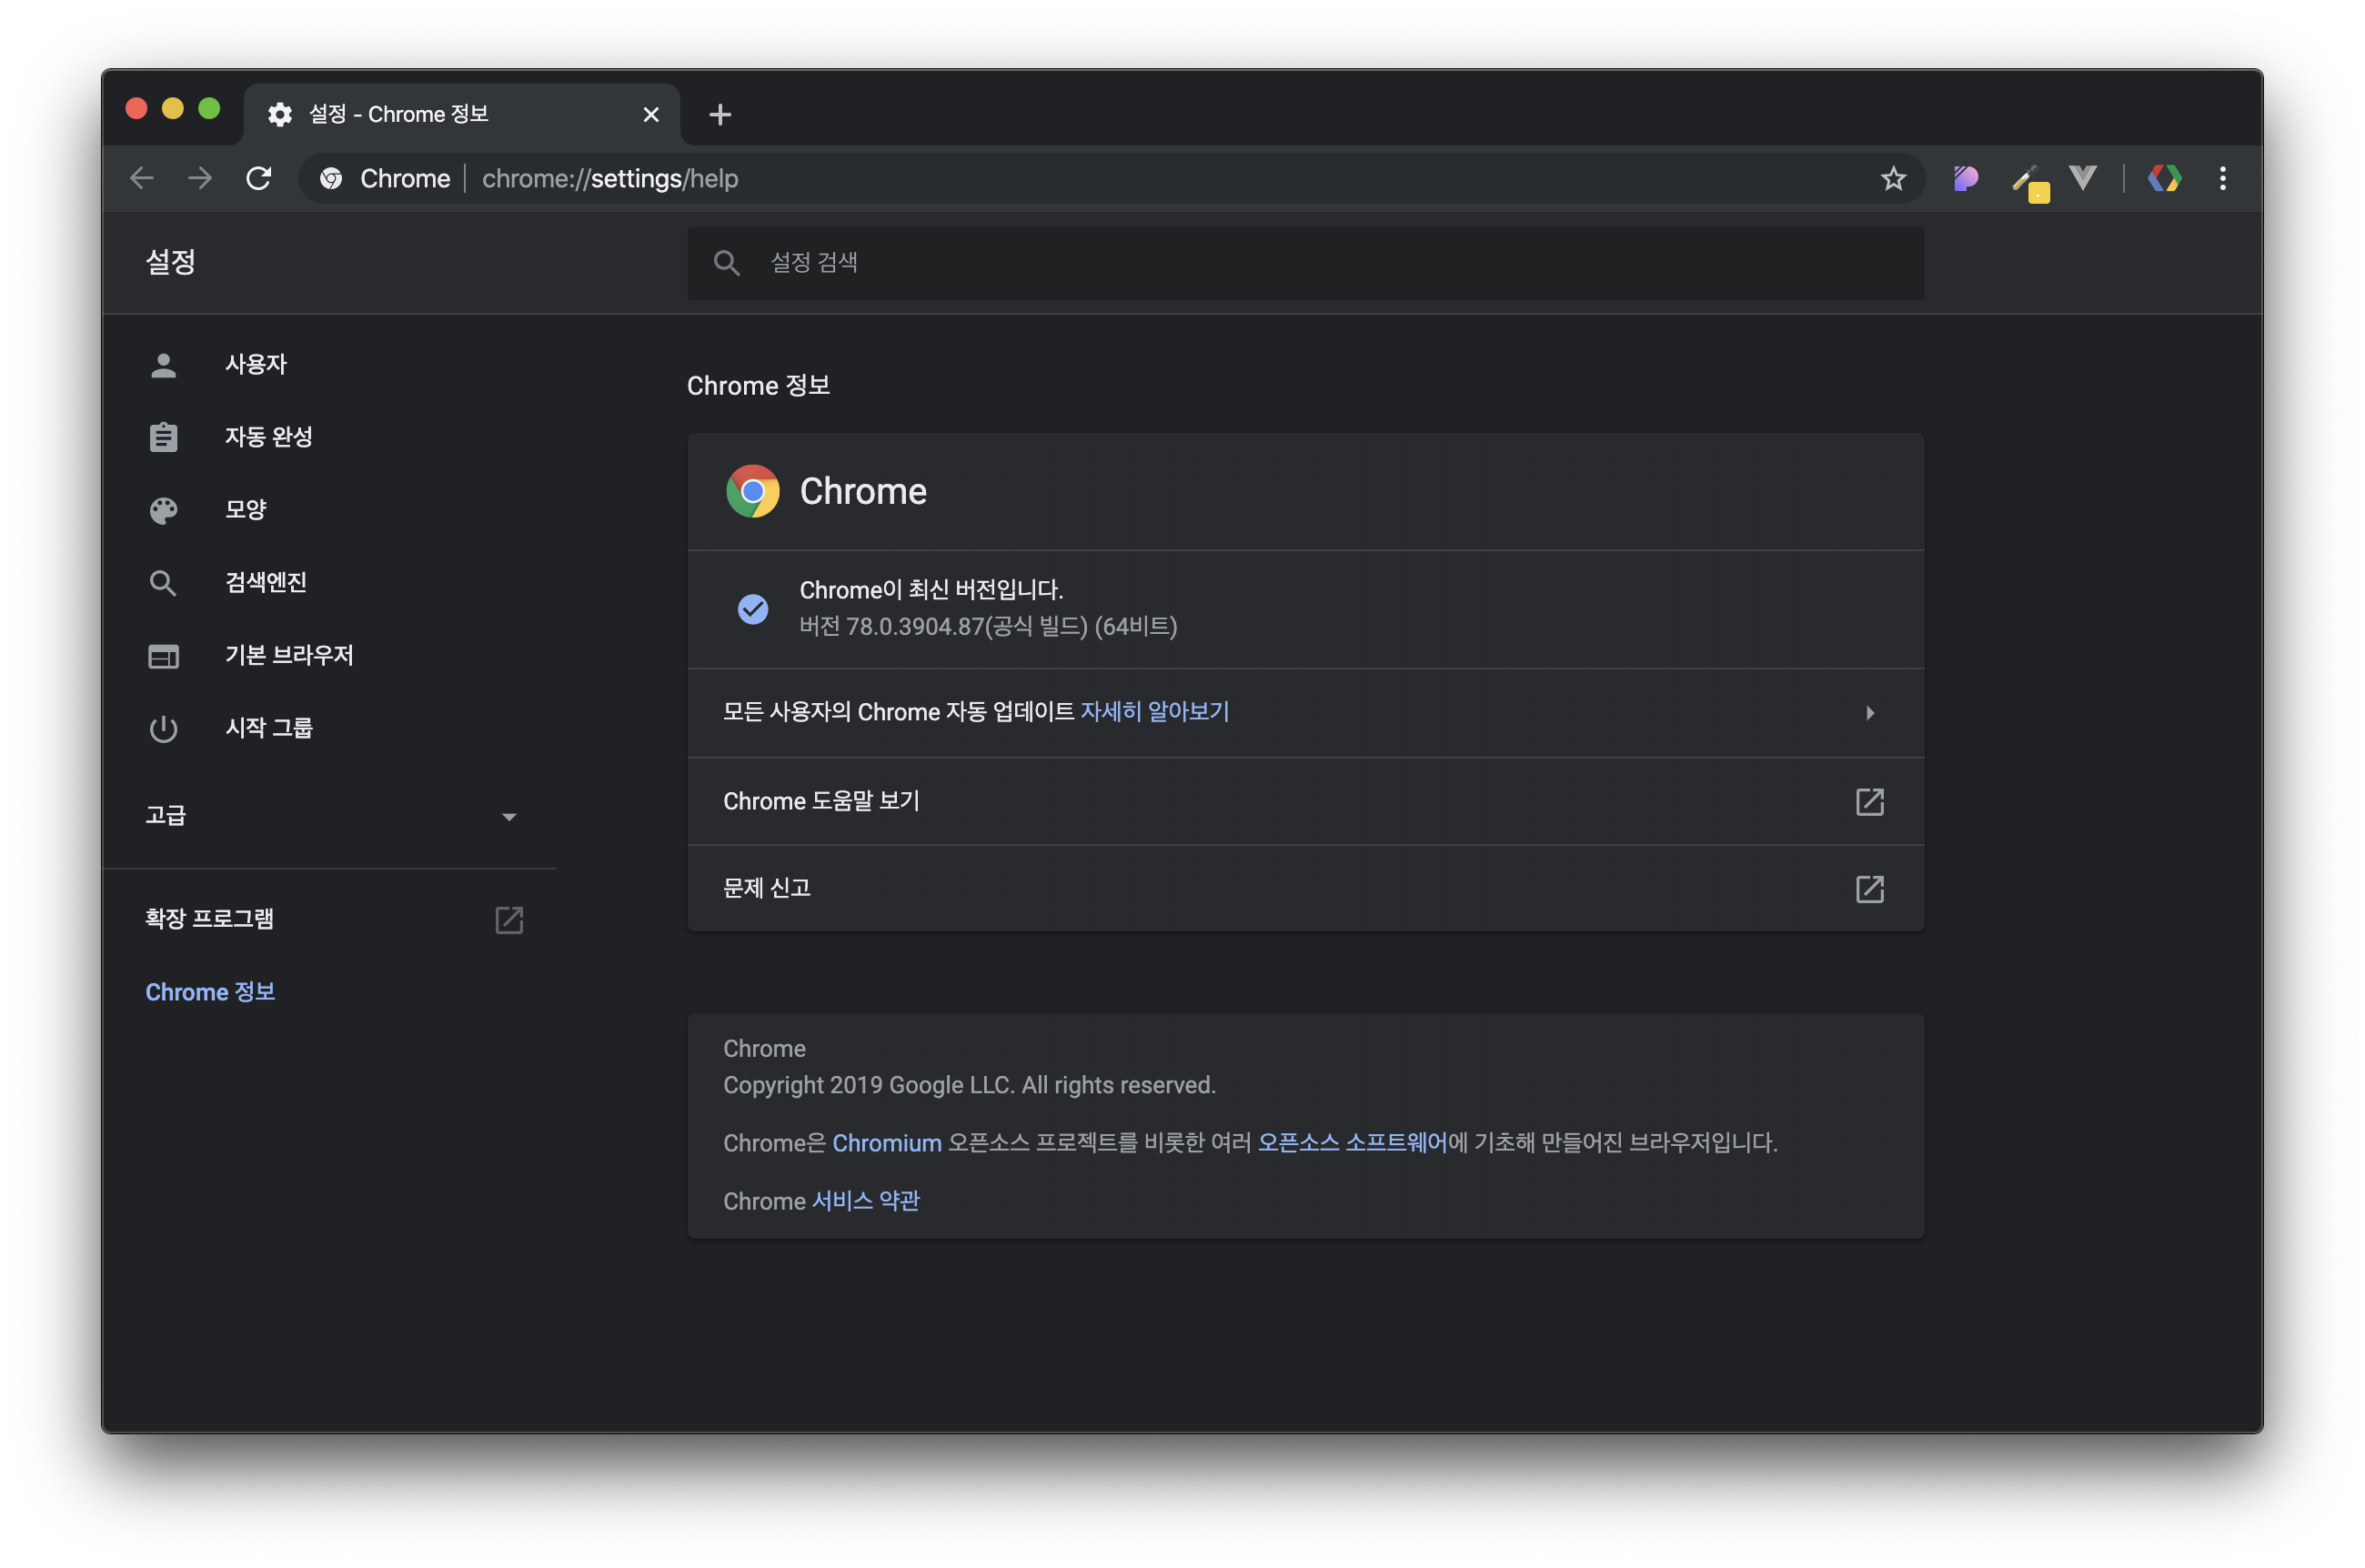Focus the 설정 검색 search field
2365x1568 pixels.
tap(1304, 263)
